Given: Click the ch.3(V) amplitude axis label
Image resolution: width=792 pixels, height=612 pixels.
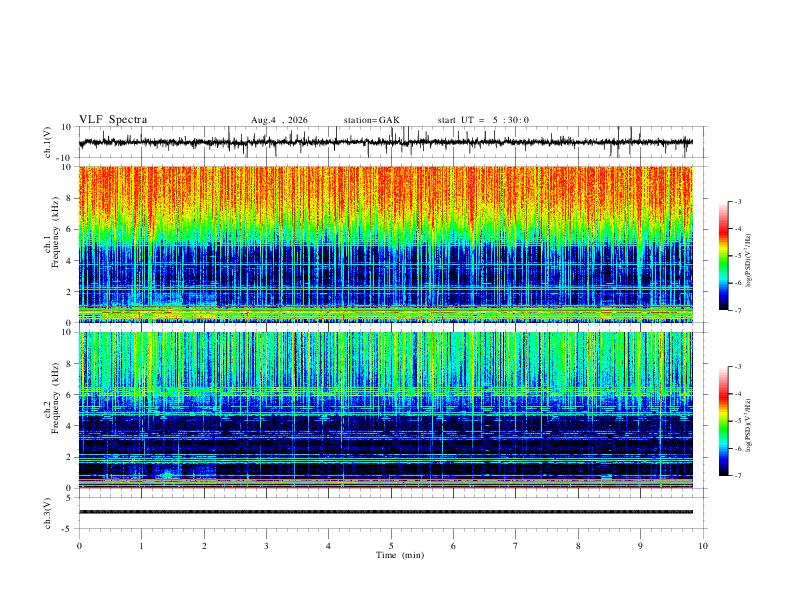Looking at the screenshot, I should pyautogui.click(x=48, y=513).
